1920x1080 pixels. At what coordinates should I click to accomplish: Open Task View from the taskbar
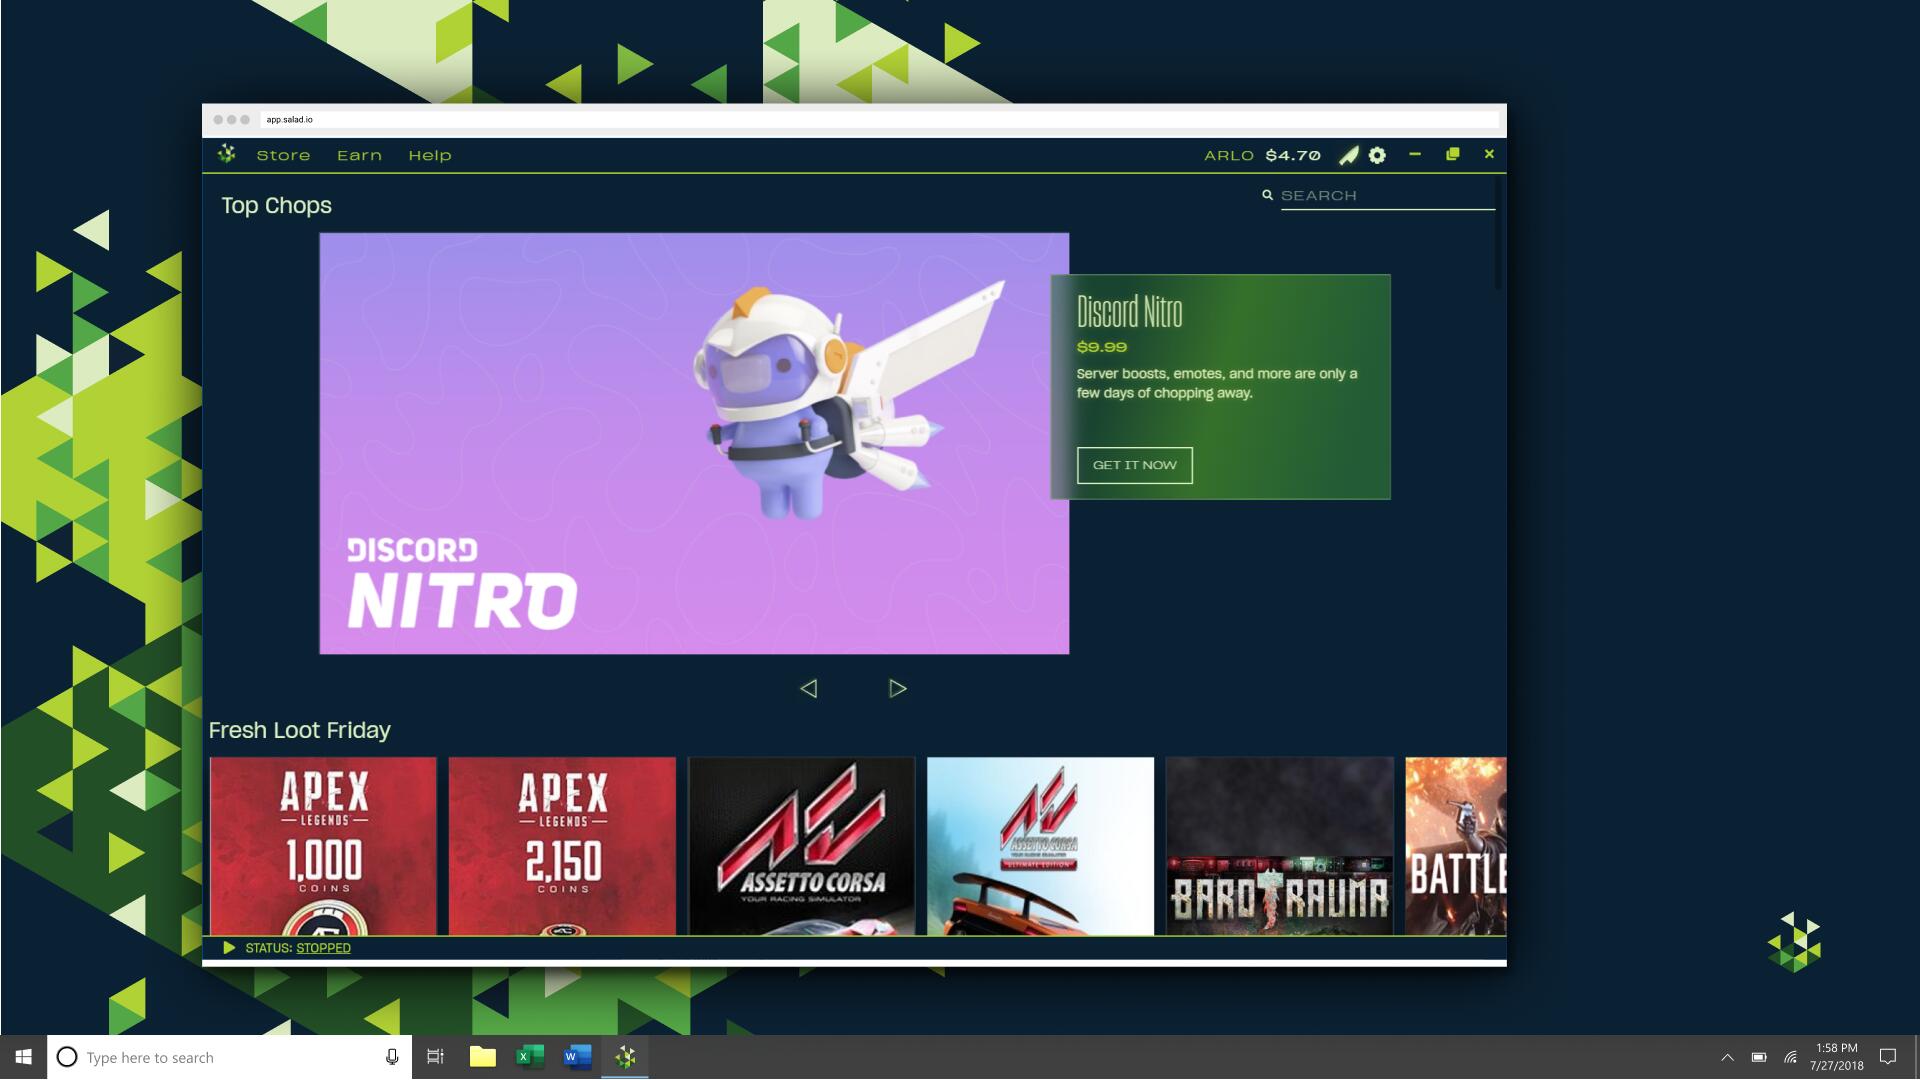(x=435, y=1057)
